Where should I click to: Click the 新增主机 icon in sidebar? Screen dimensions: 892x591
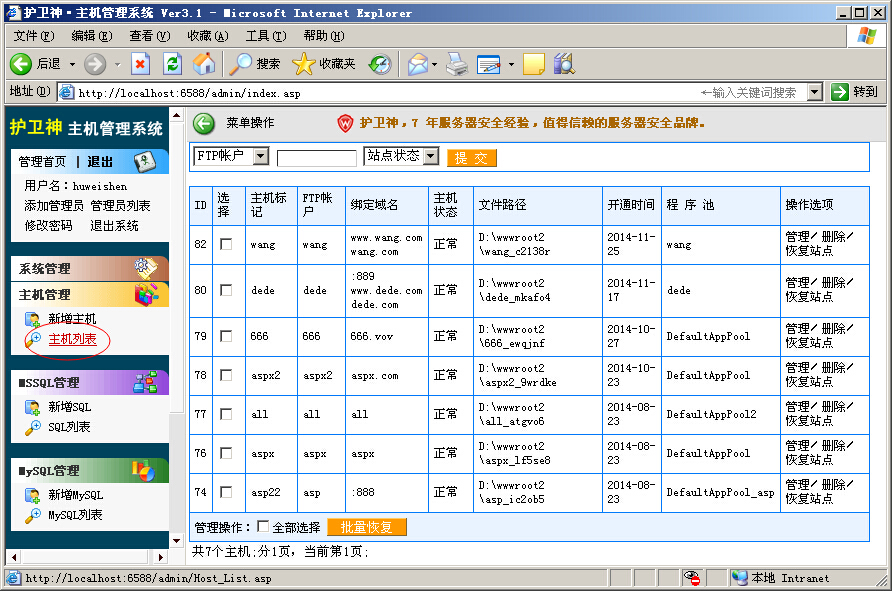(x=32, y=319)
